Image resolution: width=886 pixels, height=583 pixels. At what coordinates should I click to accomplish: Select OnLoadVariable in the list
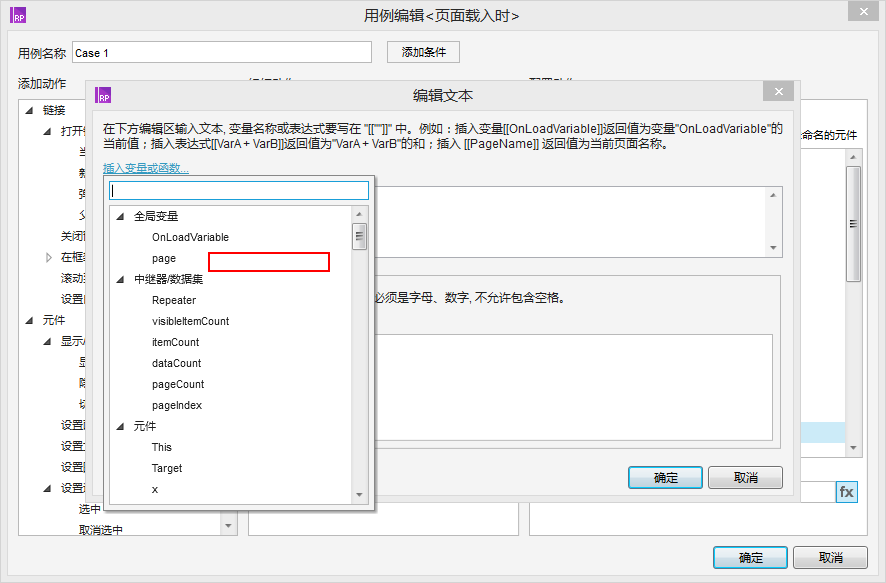[190, 237]
